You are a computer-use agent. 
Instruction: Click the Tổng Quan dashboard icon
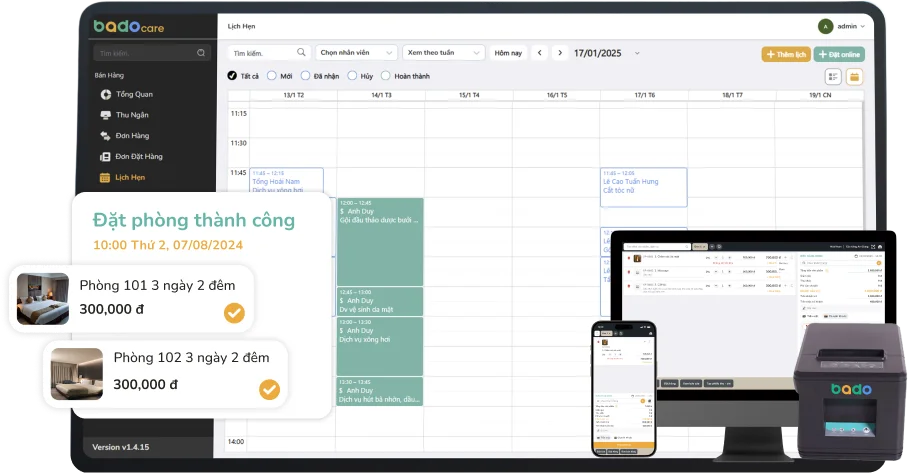106,94
